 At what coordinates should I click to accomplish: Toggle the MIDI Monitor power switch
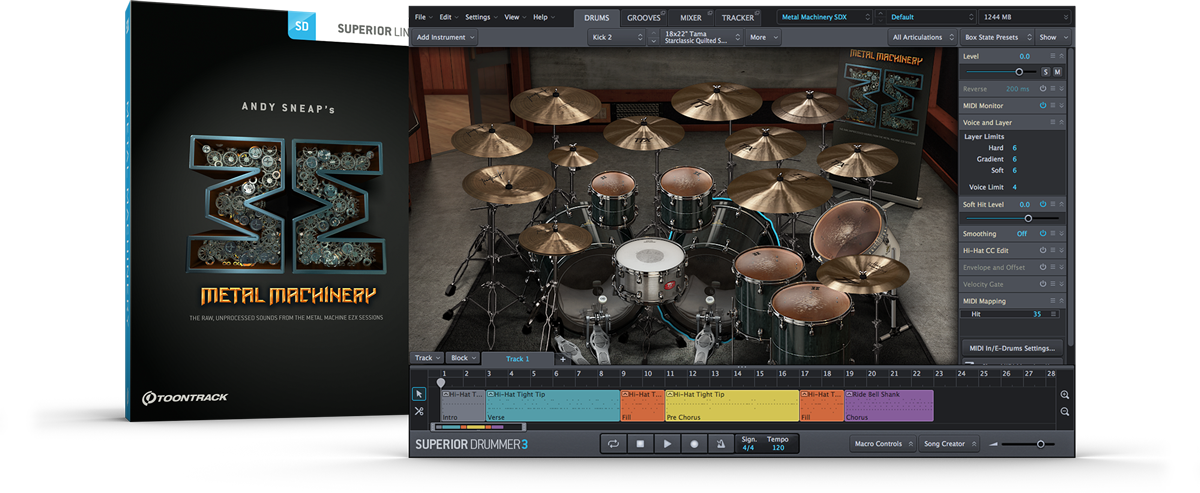pos(1042,105)
